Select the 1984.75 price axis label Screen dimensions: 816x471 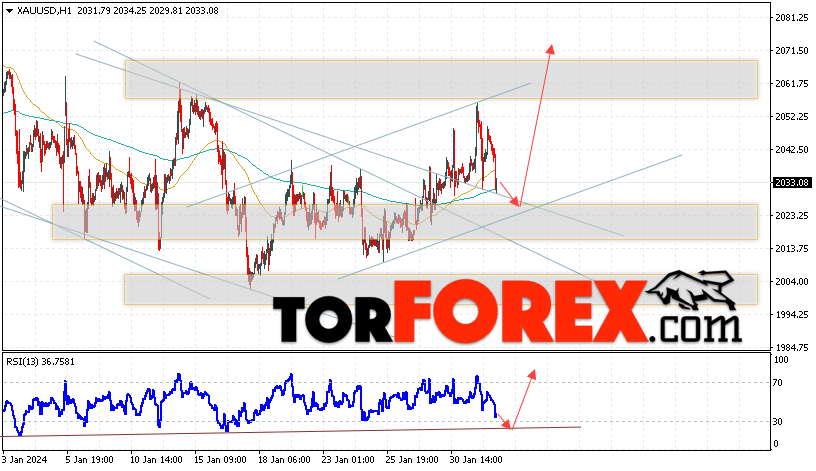[x=792, y=347]
